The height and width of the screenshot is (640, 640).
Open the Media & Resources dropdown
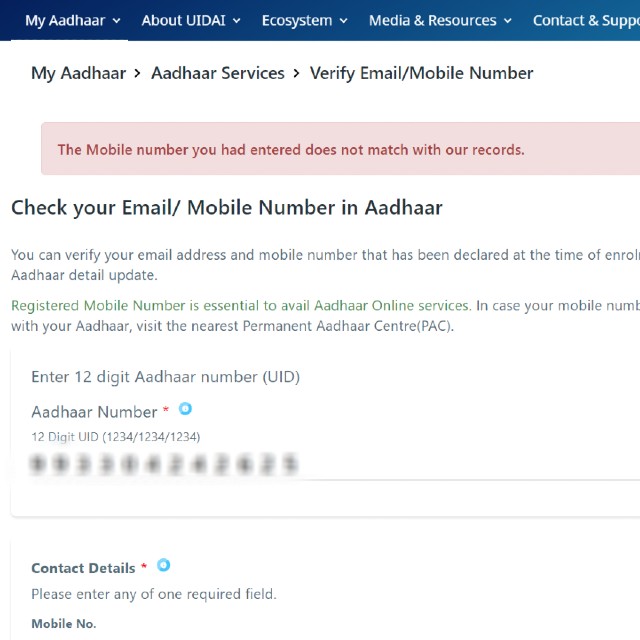(x=439, y=20)
